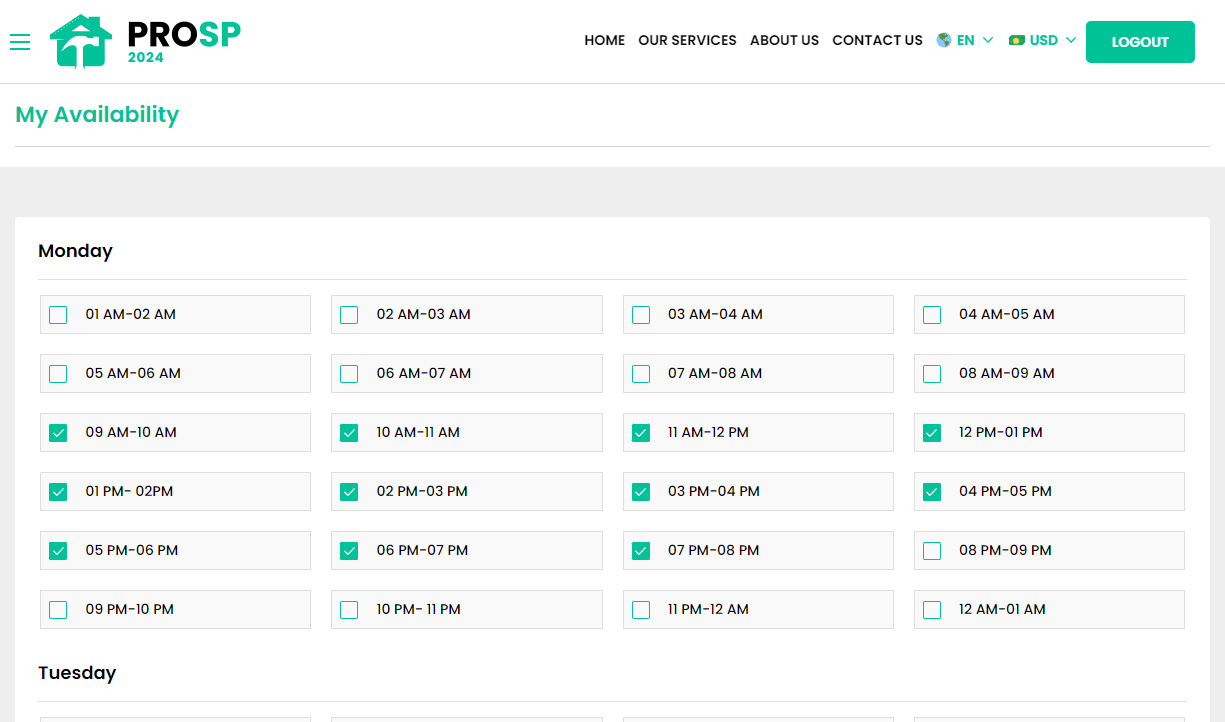Image resolution: width=1225 pixels, height=722 pixels.
Task: Uncheck the 09 AM-10 AM slot
Action: point(58,433)
